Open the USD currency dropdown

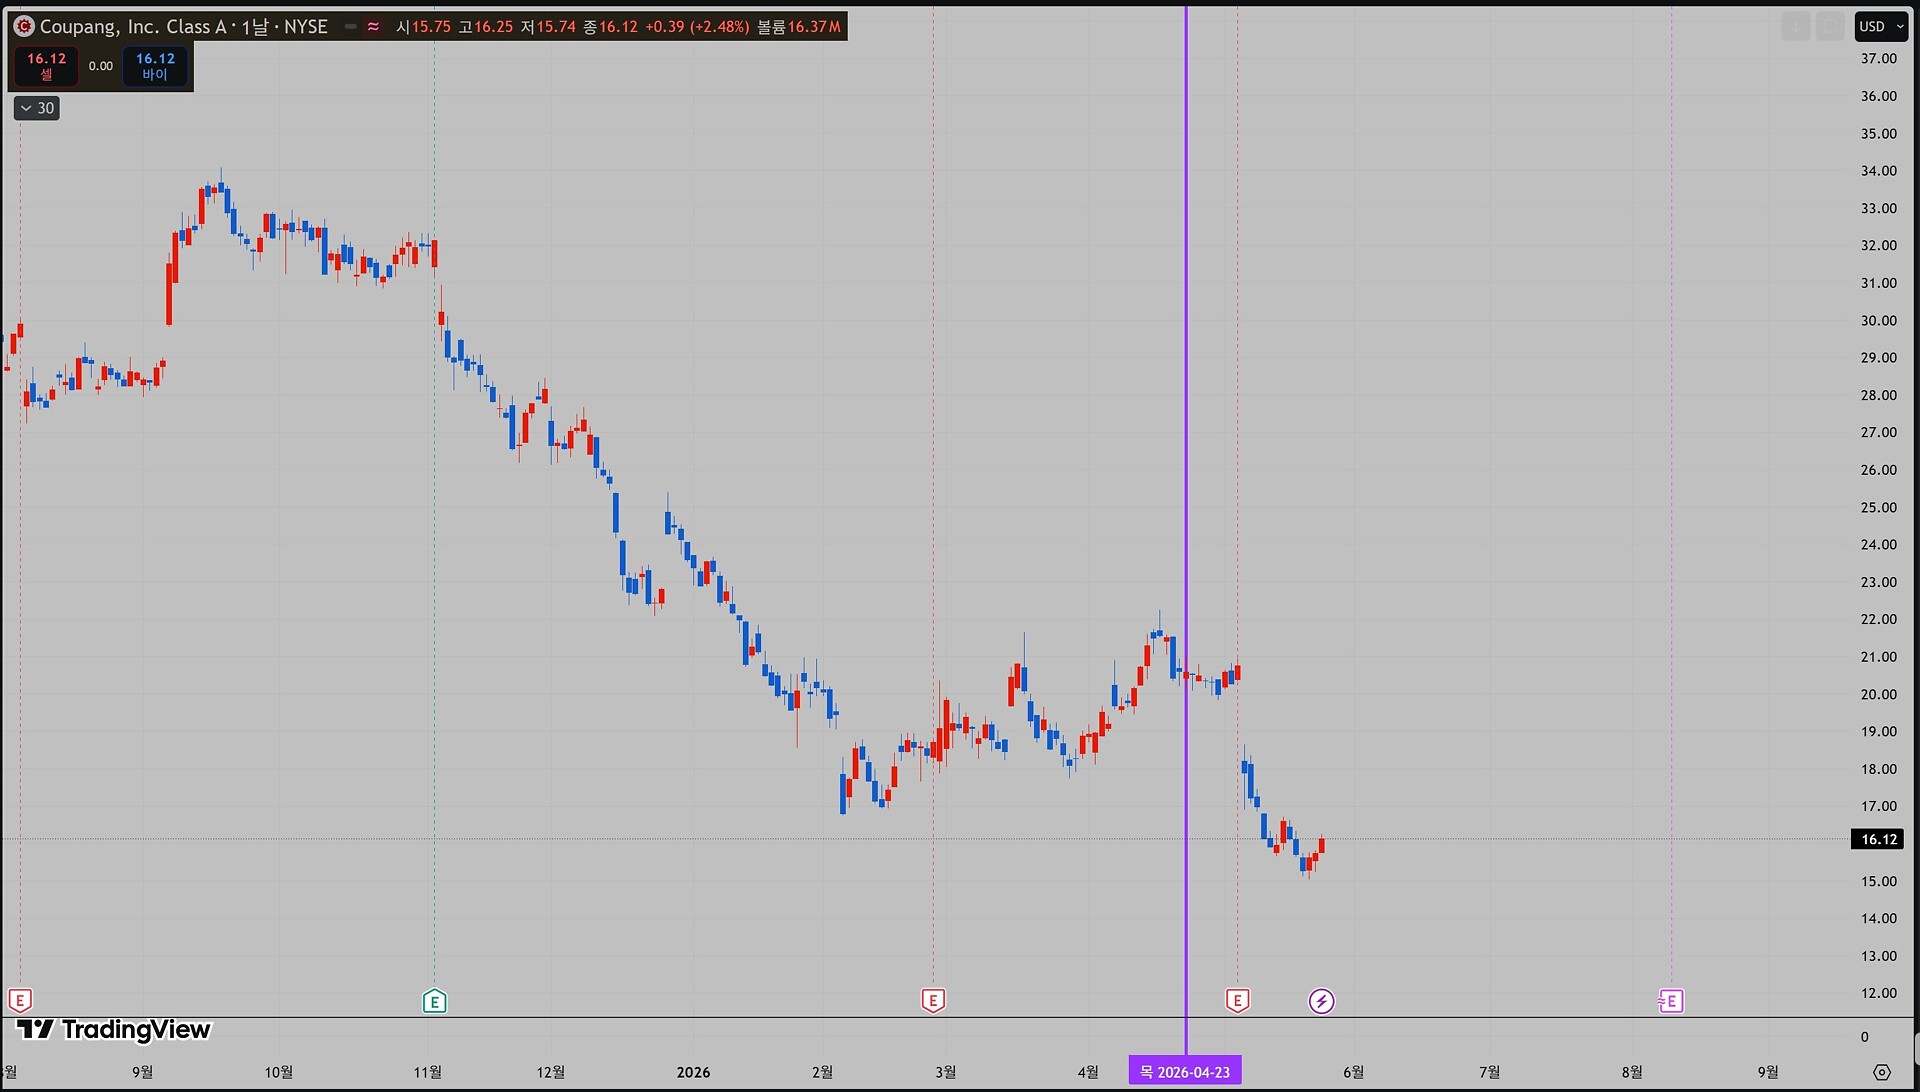(1881, 27)
